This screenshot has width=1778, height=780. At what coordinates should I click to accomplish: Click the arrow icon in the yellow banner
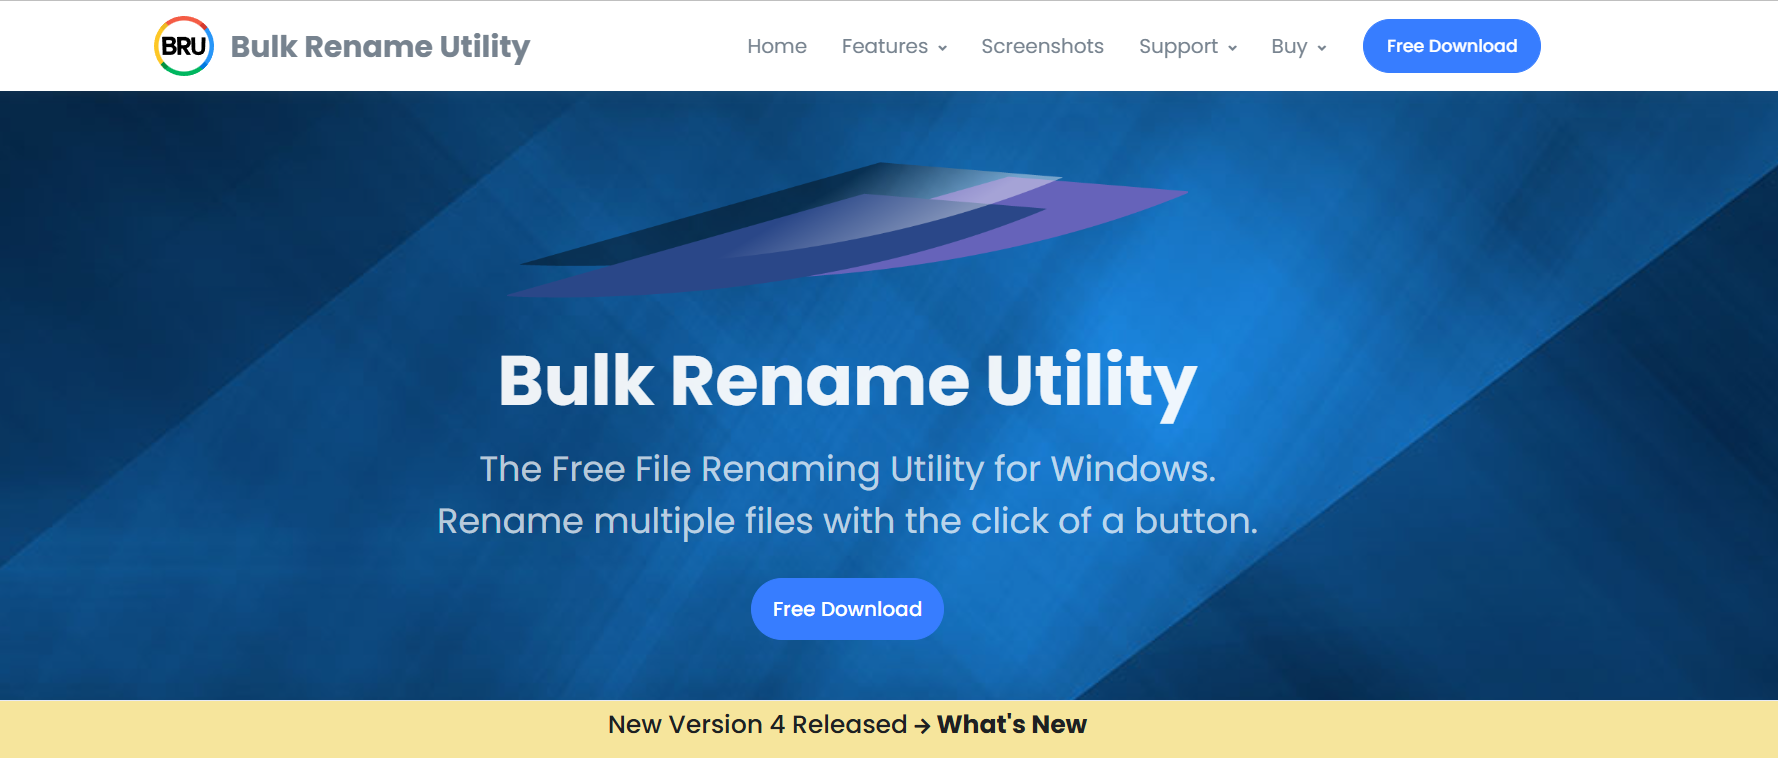[922, 726]
